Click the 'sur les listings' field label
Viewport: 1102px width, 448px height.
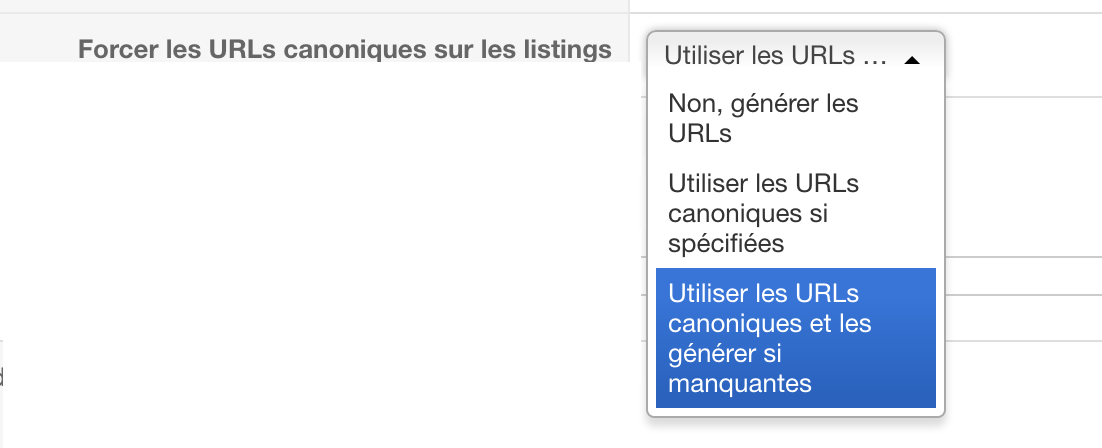[x=530, y=49]
